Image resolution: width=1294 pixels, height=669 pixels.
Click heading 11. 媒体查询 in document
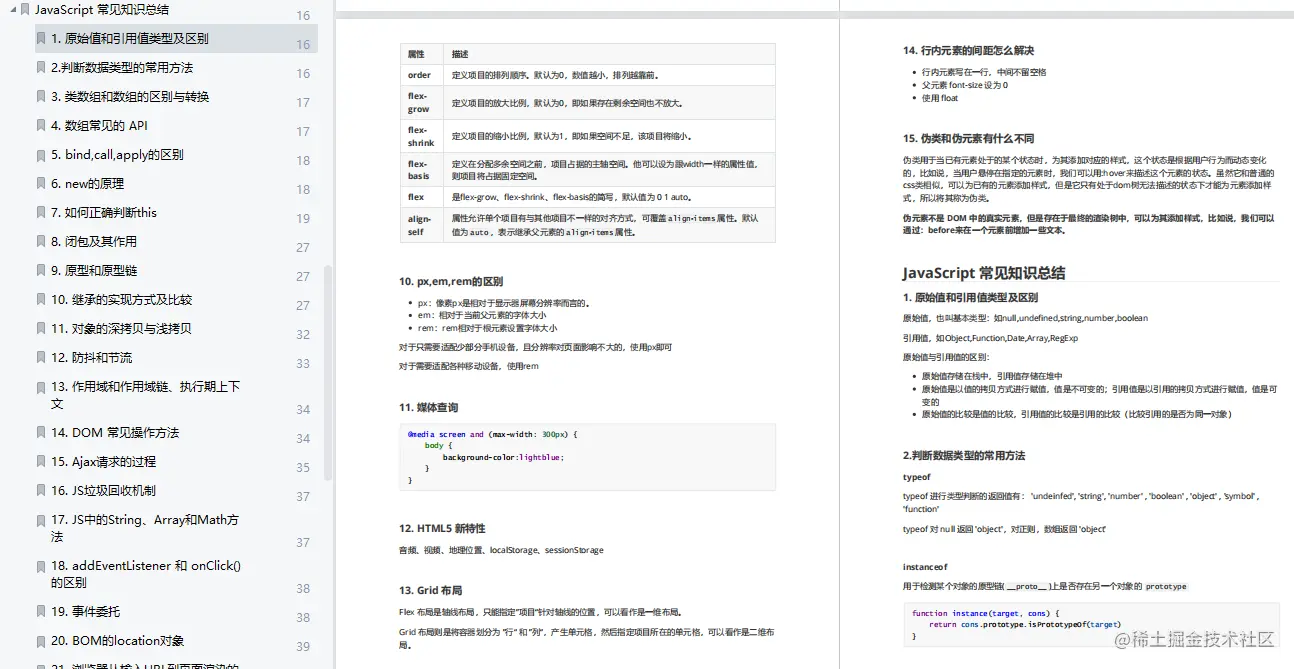429,408
